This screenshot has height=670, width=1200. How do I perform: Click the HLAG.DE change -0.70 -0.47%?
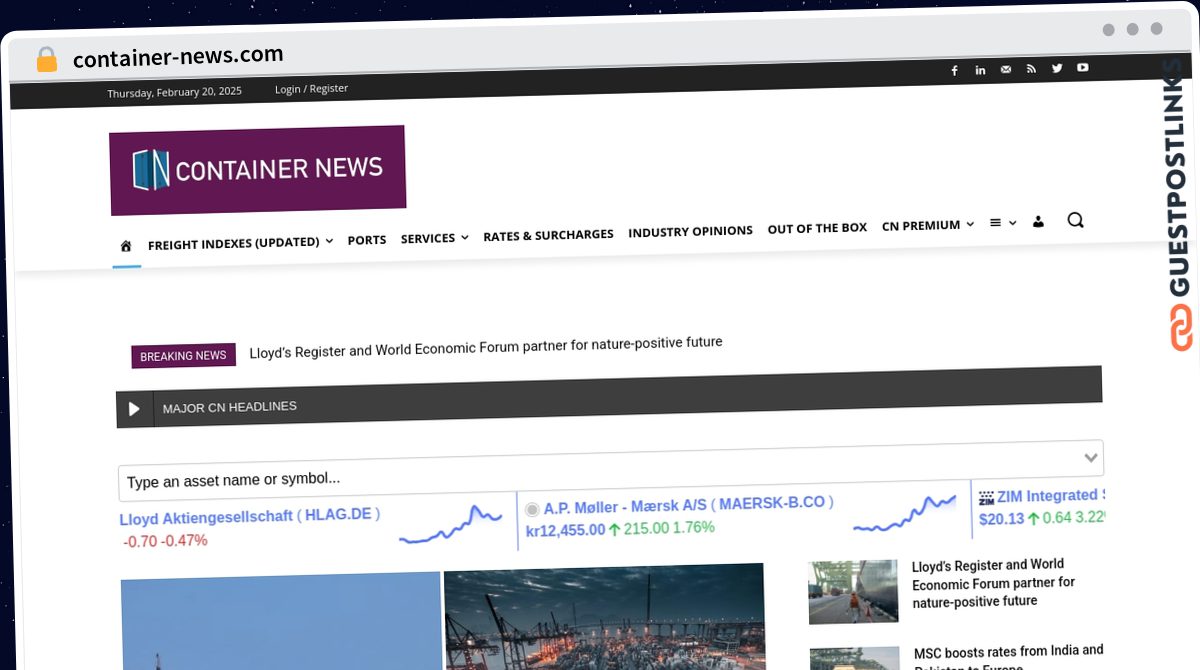coord(165,541)
